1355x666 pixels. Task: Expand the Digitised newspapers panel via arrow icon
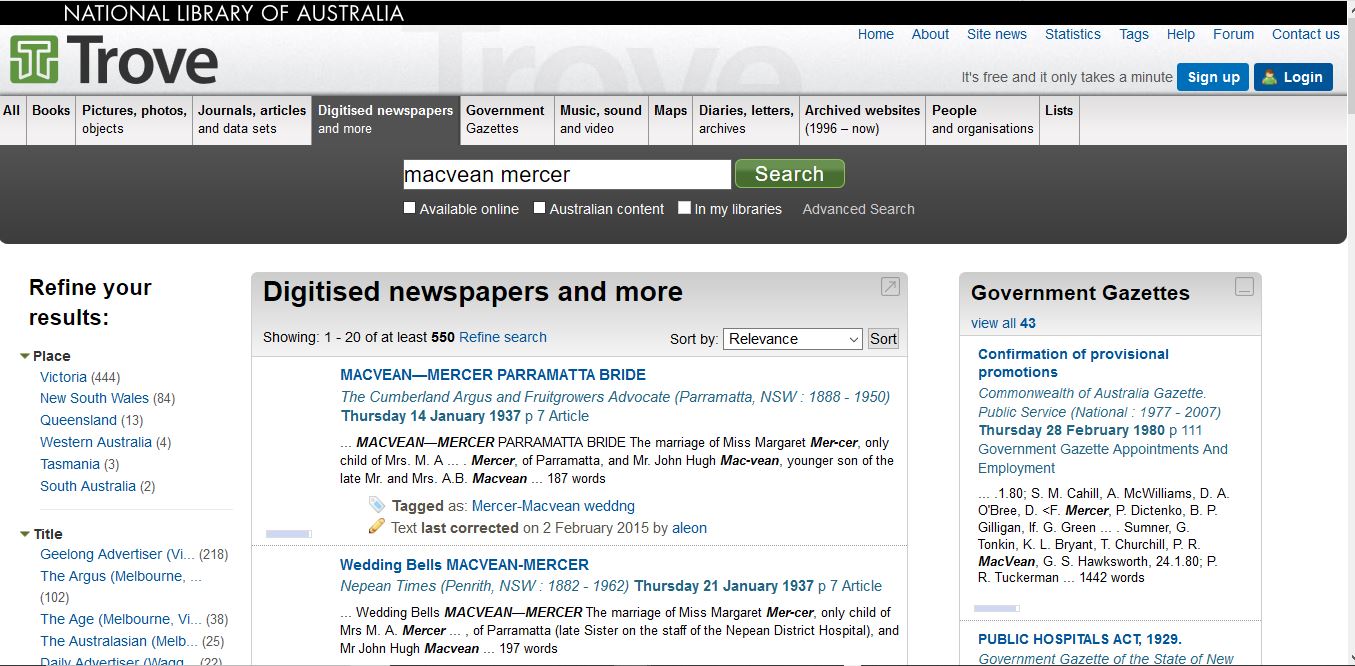[x=890, y=287]
